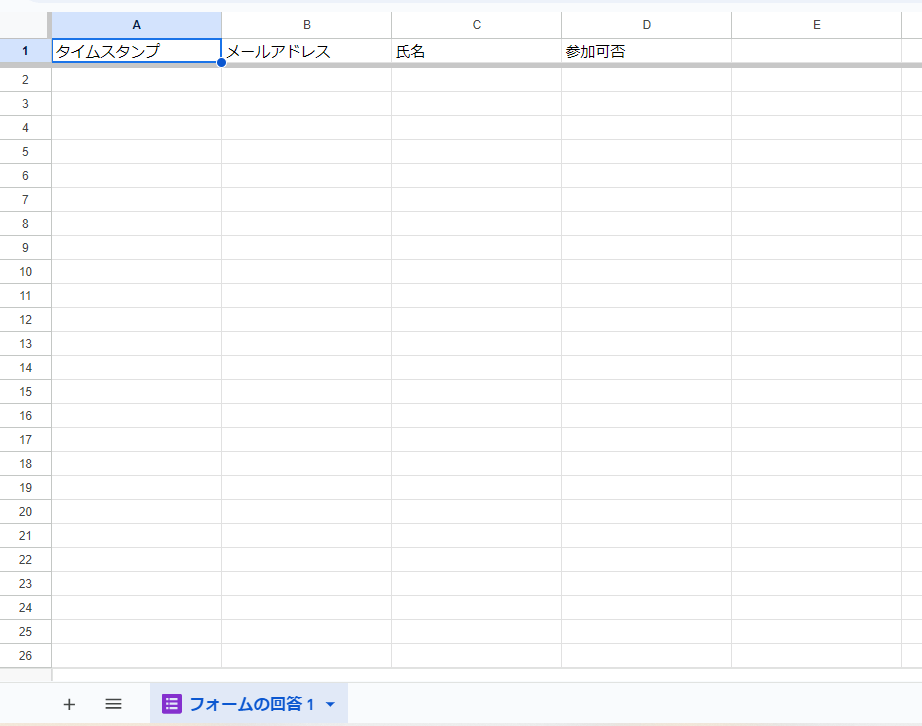Click the select-all corner box
This screenshot has width=922, height=726.
click(25, 24)
